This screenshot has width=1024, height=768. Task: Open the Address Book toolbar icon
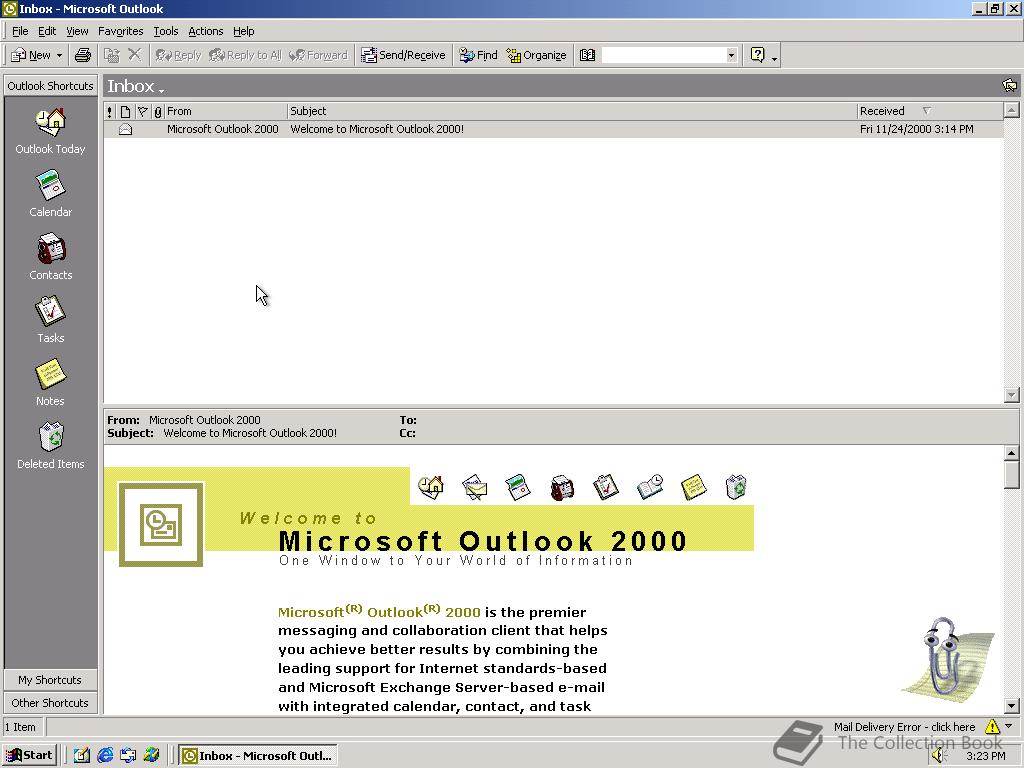click(587, 55)
